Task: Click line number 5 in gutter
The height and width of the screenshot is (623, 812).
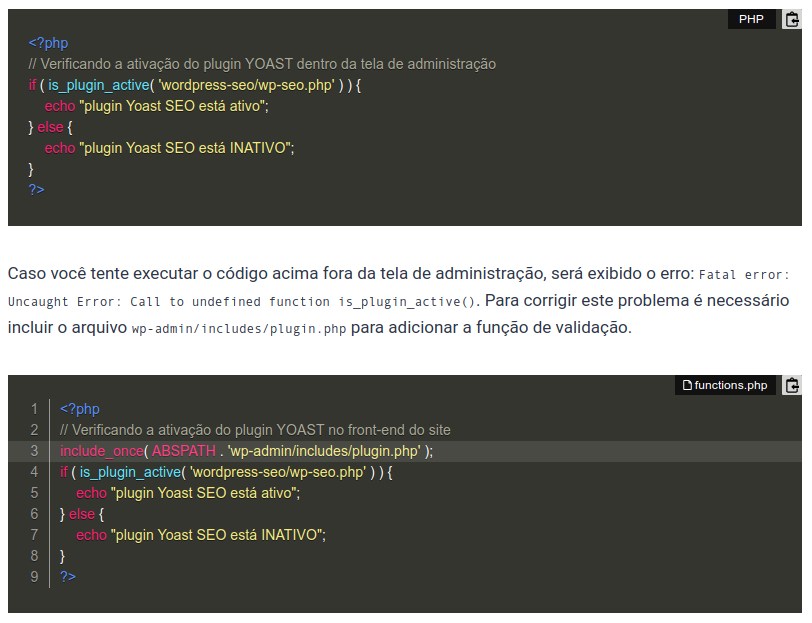Action: 34,493
